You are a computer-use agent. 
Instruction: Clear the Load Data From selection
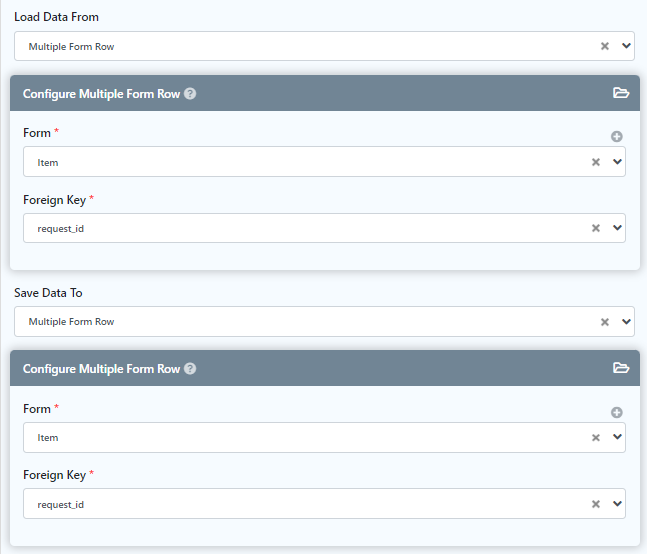[604, 46]
